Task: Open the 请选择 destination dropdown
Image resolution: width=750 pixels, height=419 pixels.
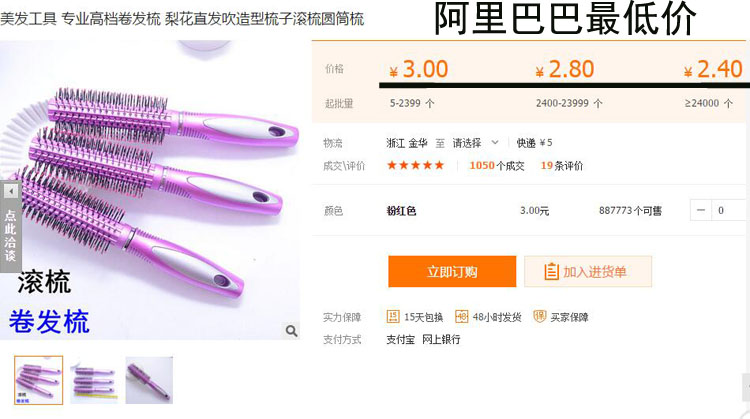Action: 475,143
